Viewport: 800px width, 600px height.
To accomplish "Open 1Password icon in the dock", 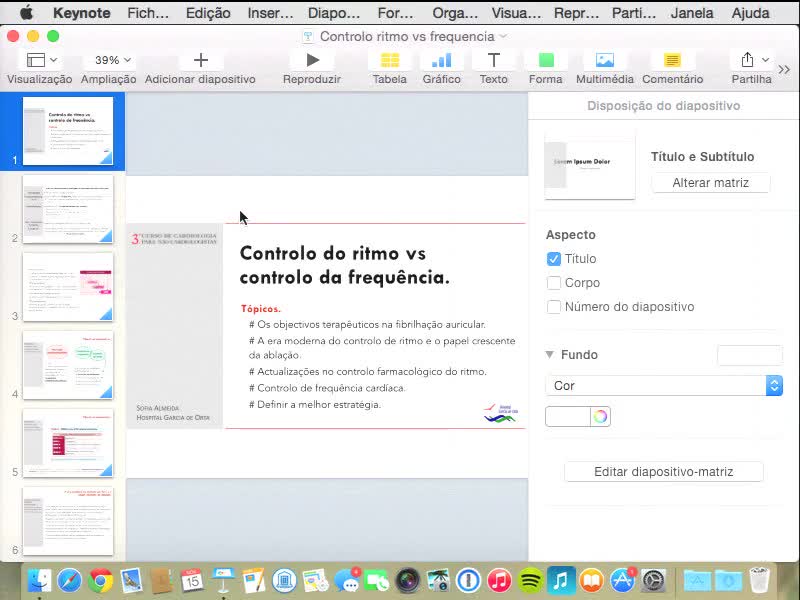I will [469, 580].
